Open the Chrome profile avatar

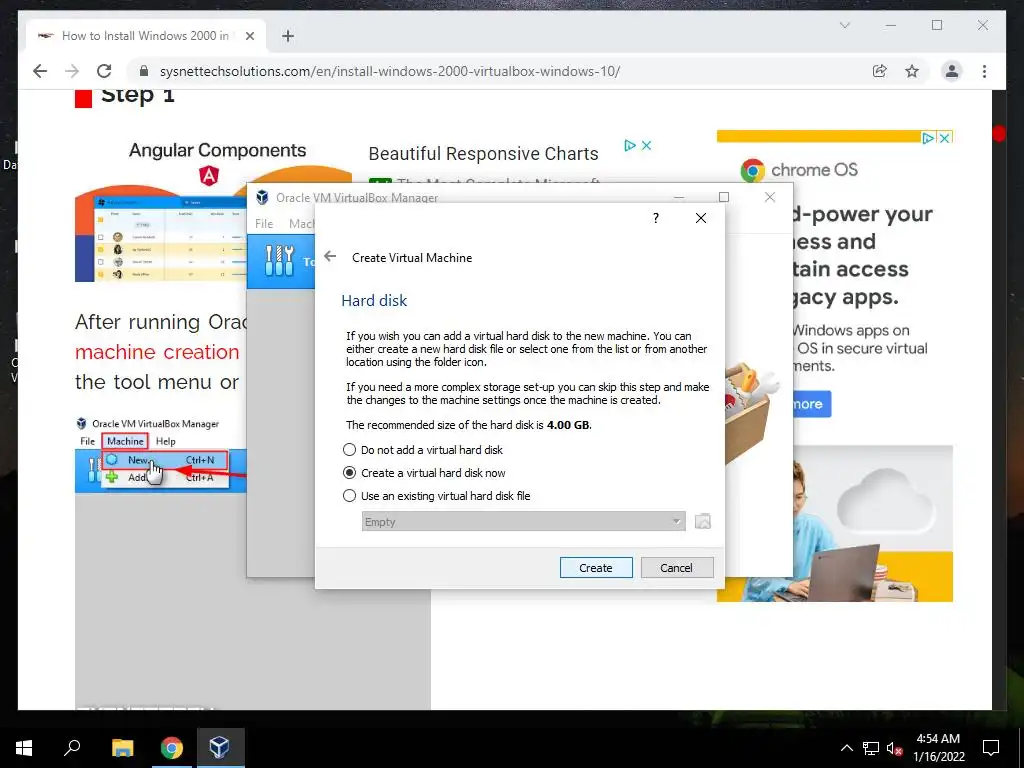pyautogui.click(x=952, y=71)
